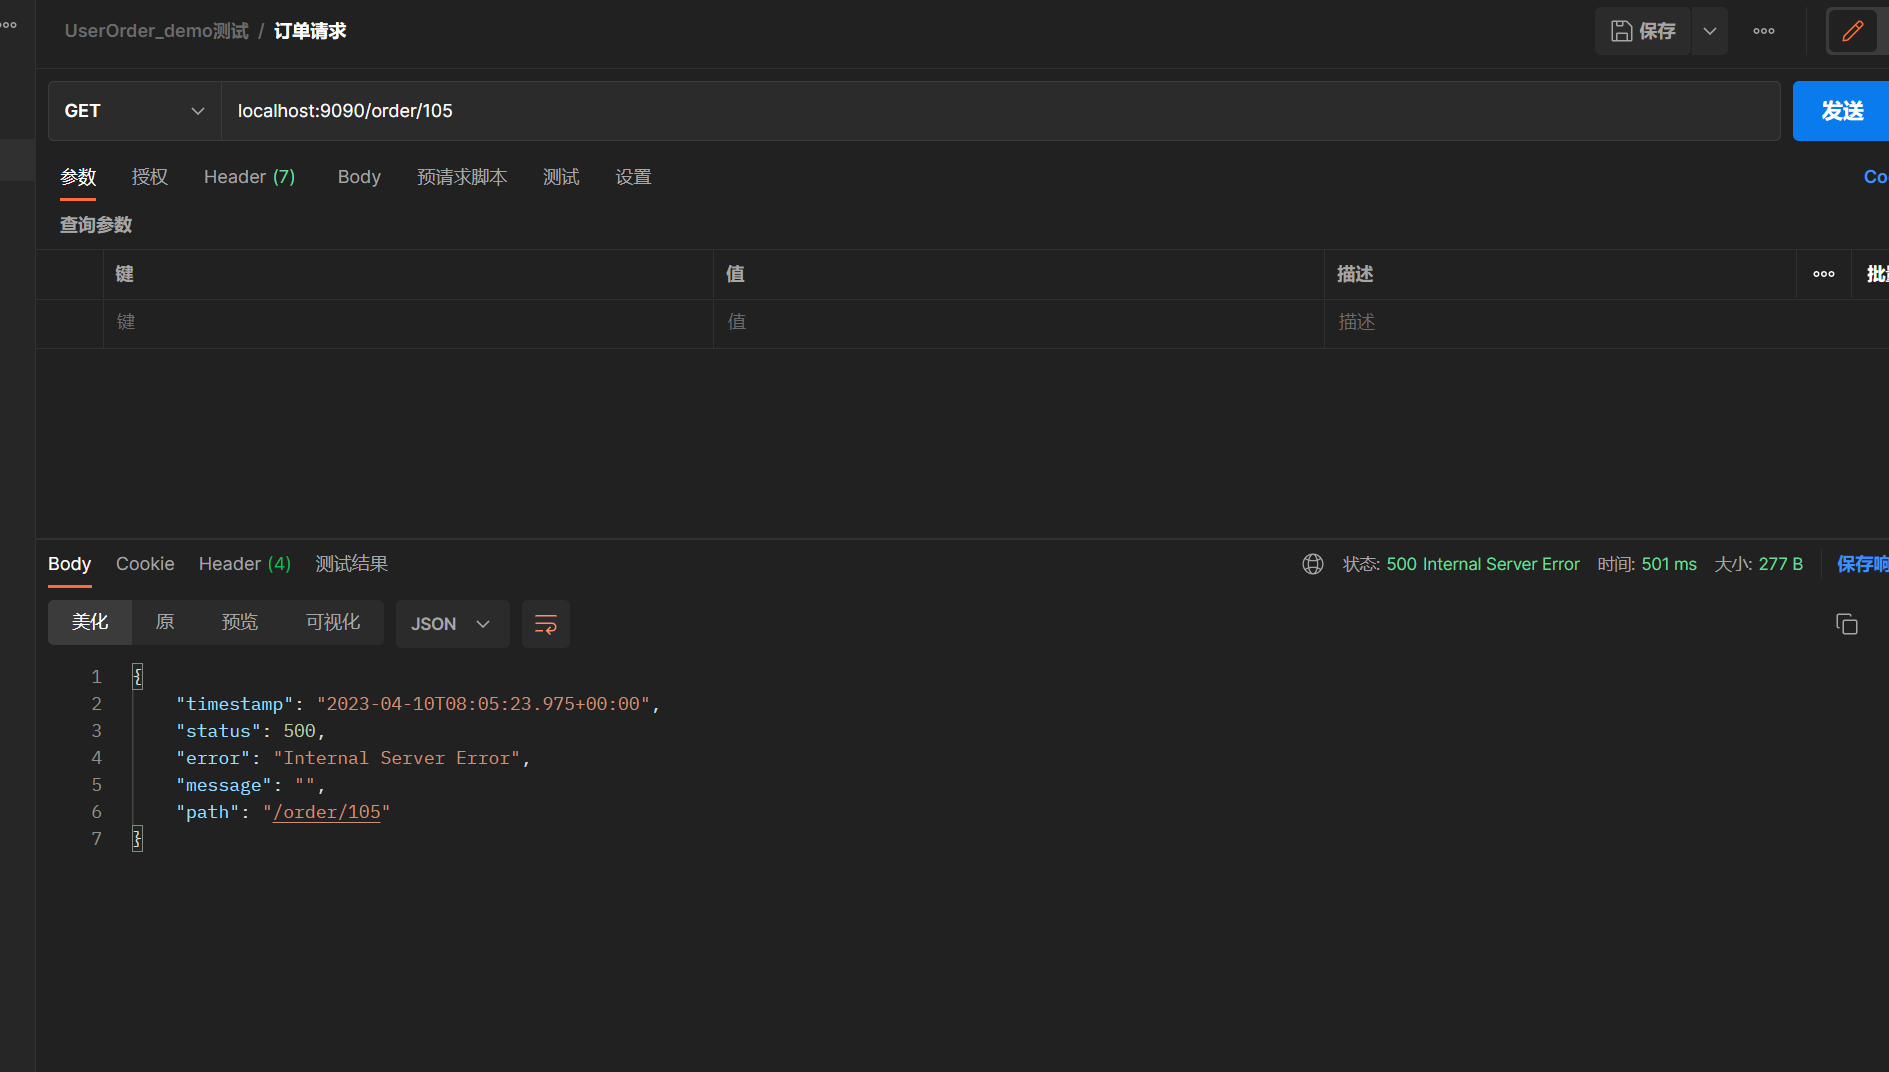
Task: Copy response body with copy icon
Action: [x=1847, y=624]
